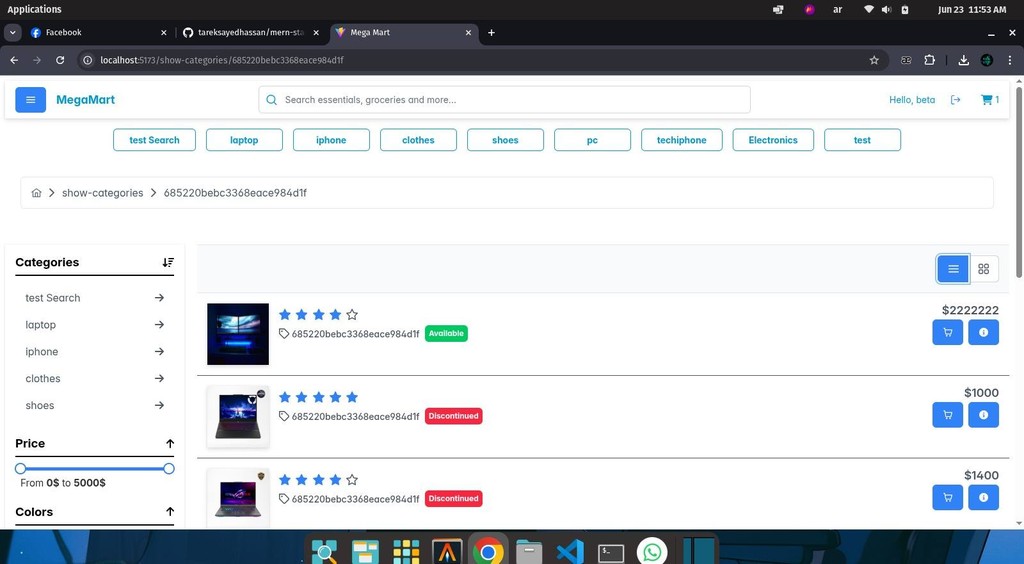Switch to the Facebook browser tab
This screenshot has width=1024, height=564.
[63, 32]
